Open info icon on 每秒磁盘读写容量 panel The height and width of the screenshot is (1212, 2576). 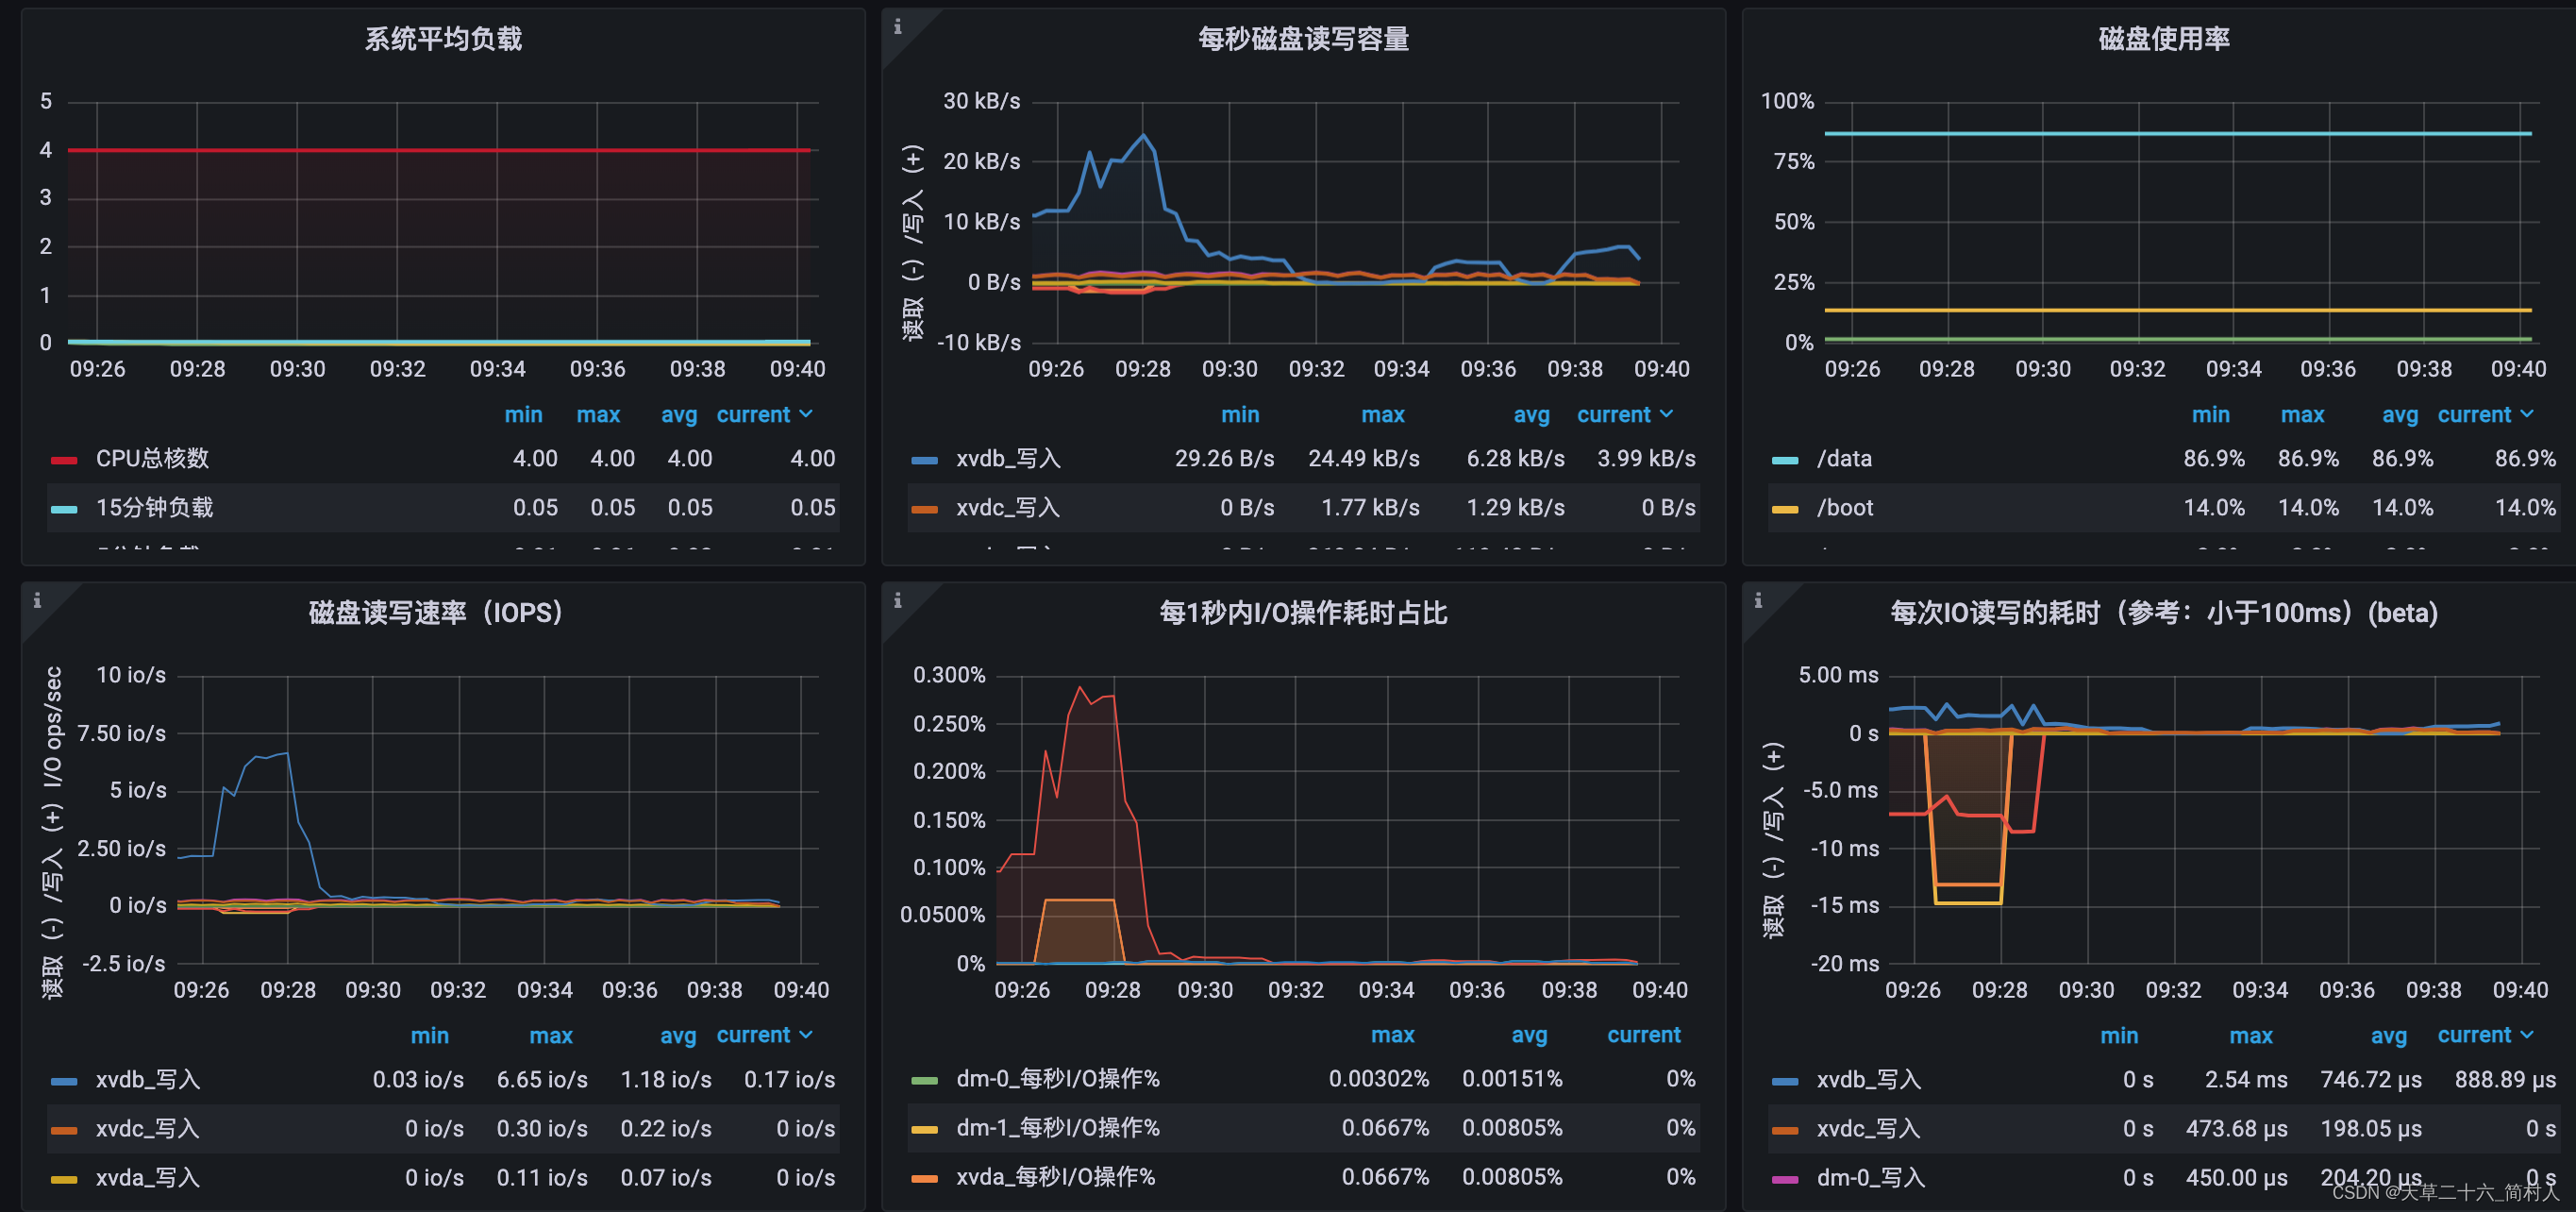pos(897,27)
